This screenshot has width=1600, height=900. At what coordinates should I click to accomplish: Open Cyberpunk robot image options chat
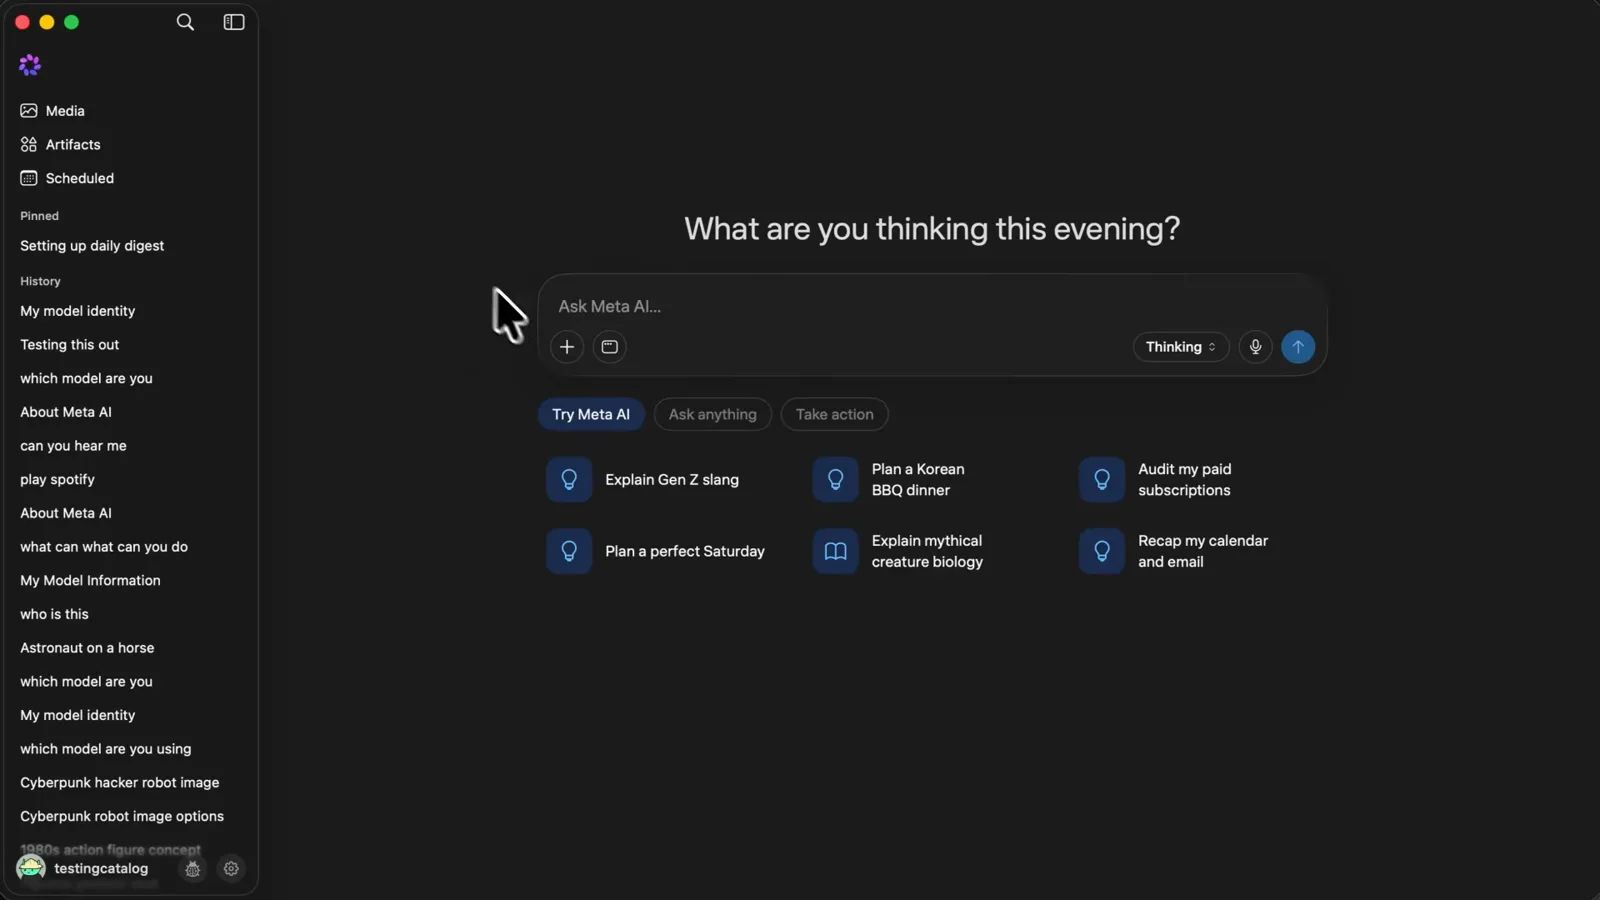[x=122, y=817]
